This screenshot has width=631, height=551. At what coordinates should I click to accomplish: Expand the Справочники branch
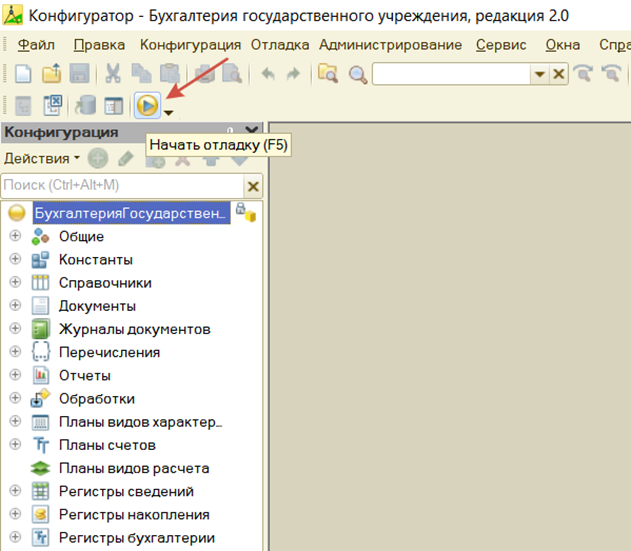click(x=15, y=282)
